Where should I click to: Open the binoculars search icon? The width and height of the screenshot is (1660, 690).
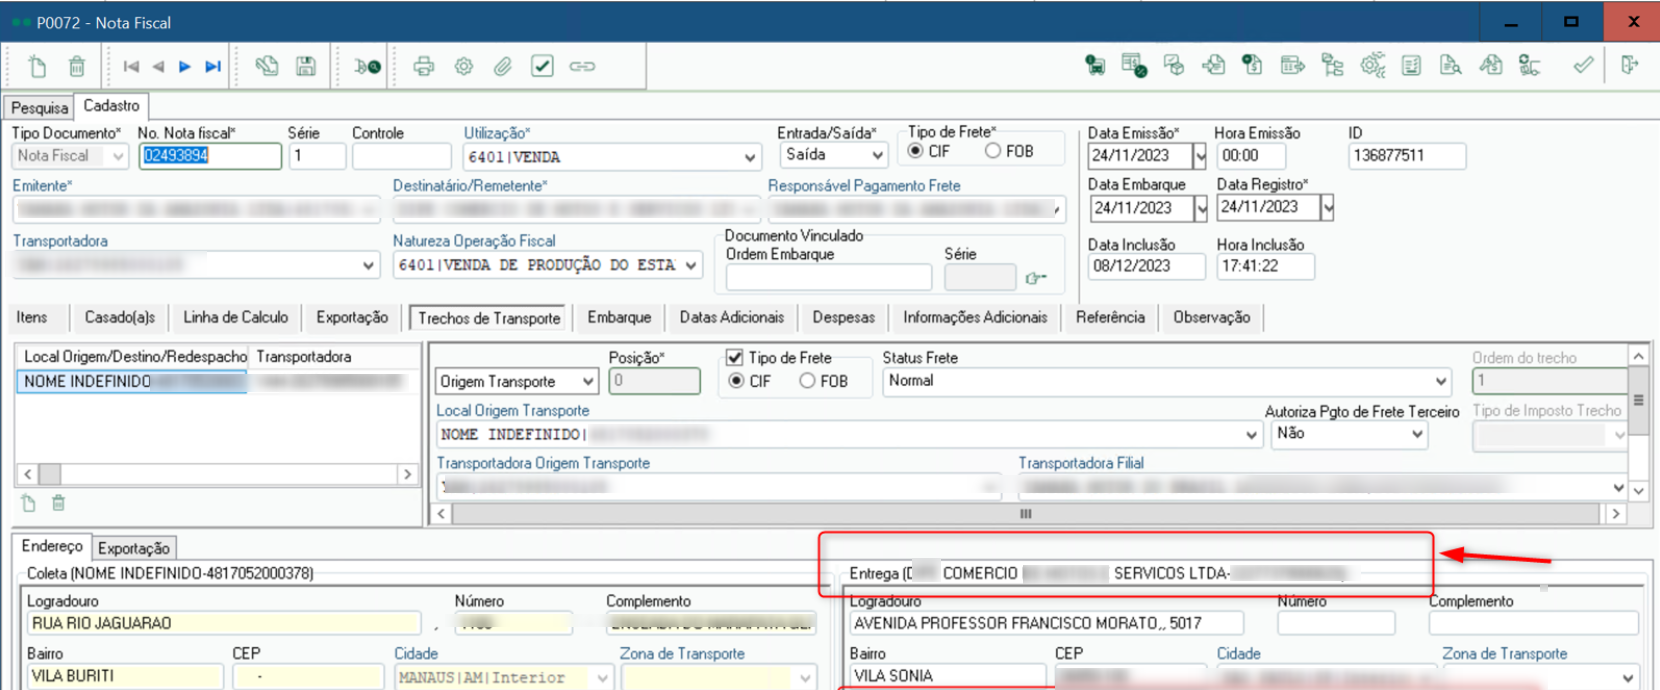tap(367, 67)
